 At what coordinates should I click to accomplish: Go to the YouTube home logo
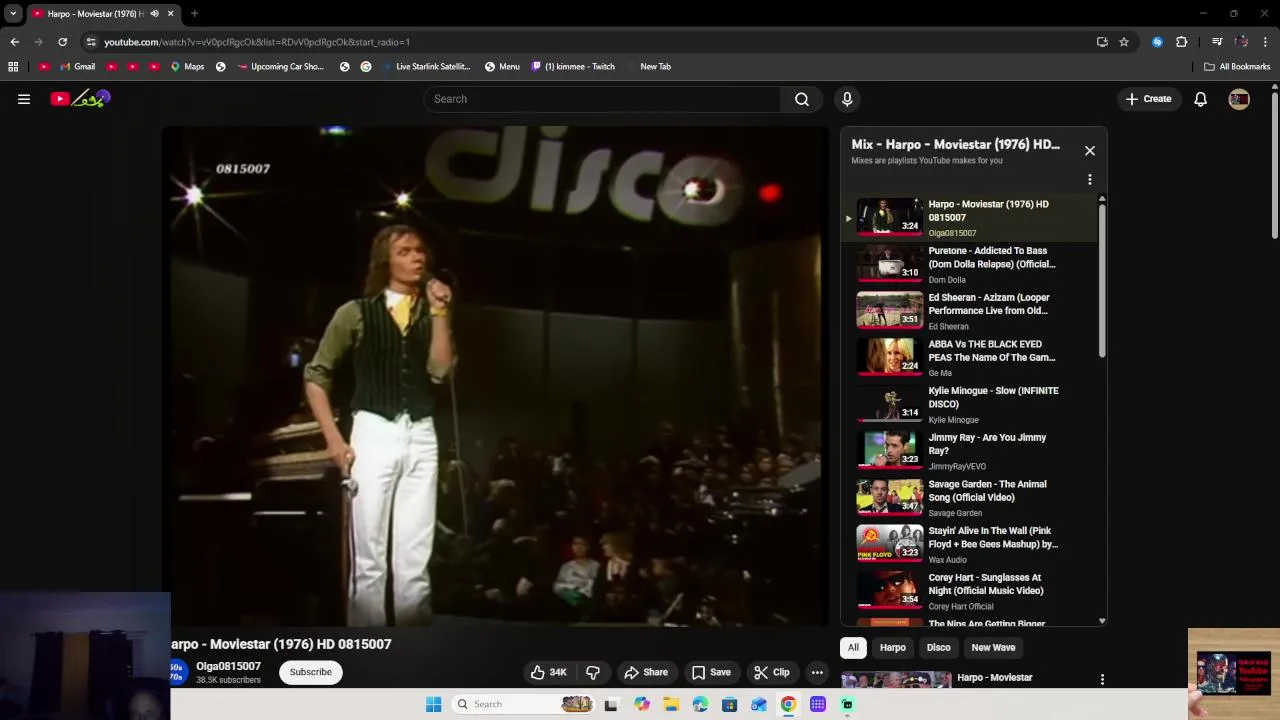click(x=80, y=99)
